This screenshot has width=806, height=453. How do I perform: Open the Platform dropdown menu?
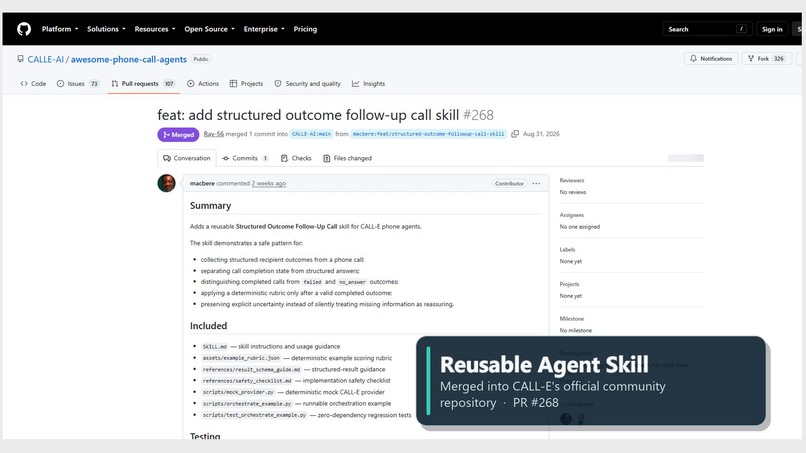pyautogui.click(x=60, y=29)
